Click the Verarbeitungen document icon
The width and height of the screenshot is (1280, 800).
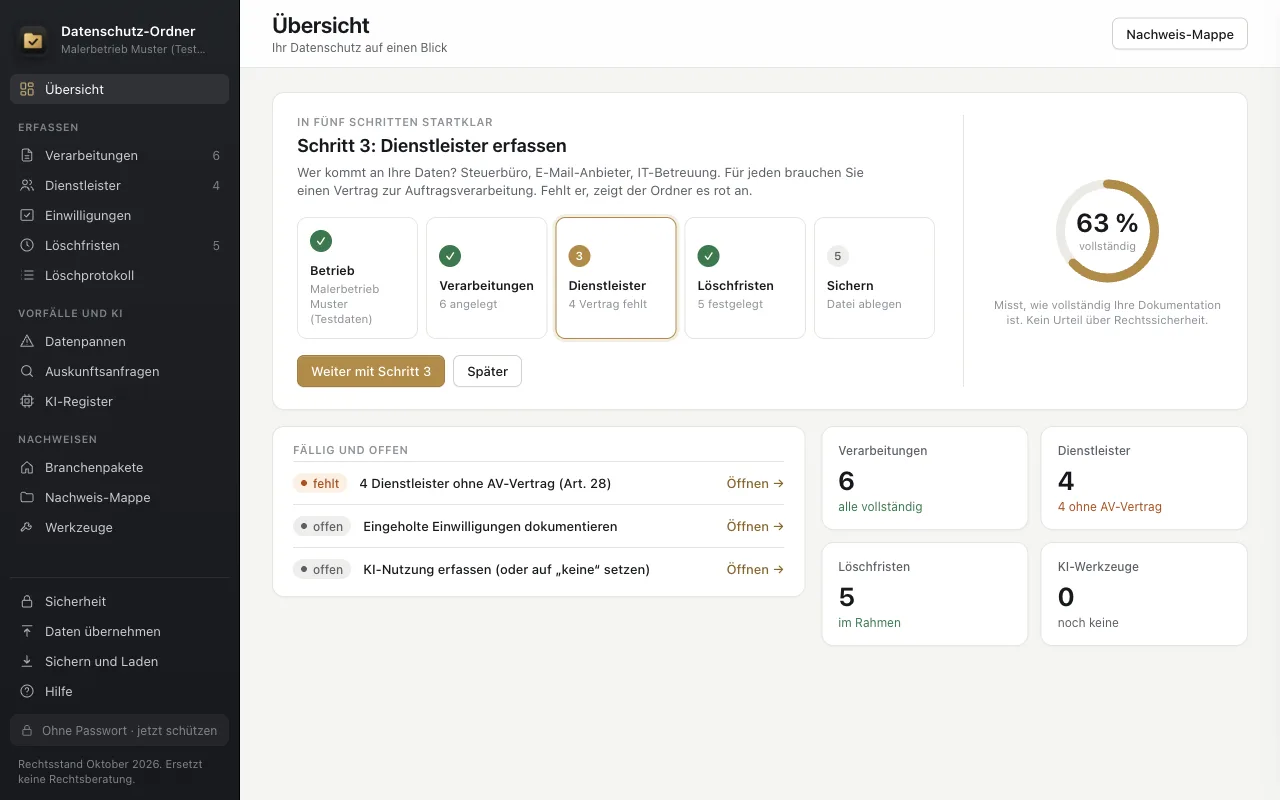[x=27, y=155]
